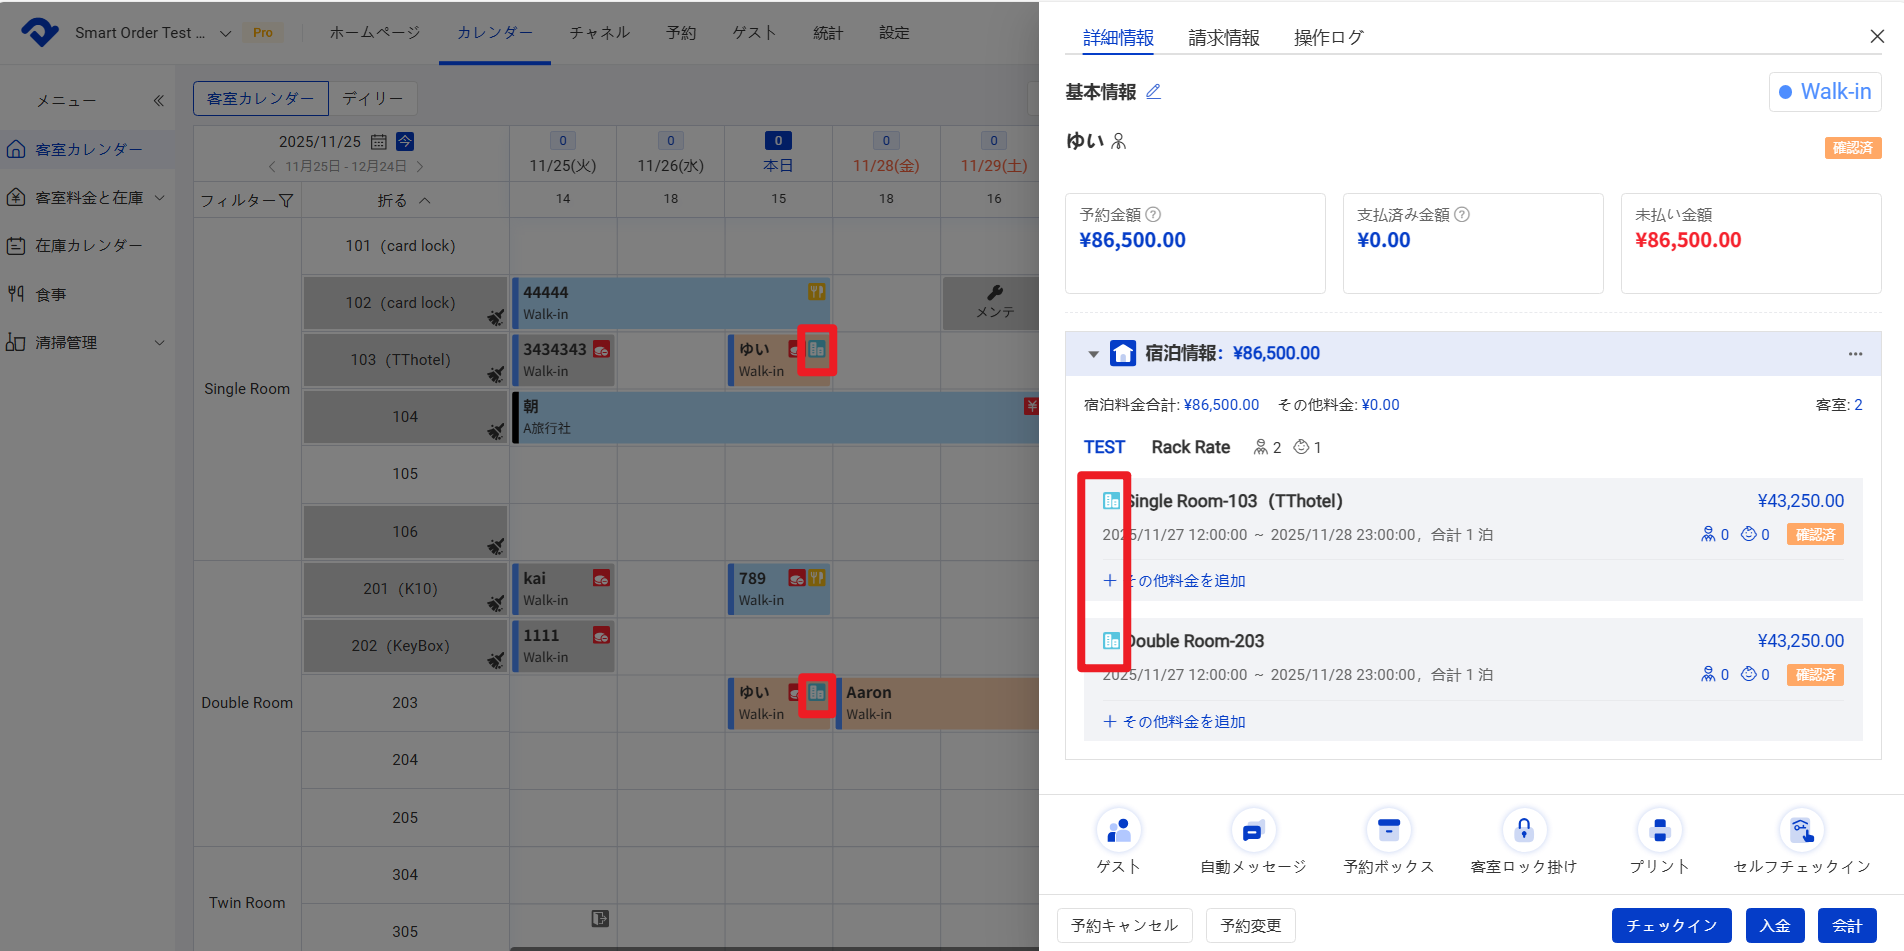Click the 会計 accounting button

tap(1847, 926)
